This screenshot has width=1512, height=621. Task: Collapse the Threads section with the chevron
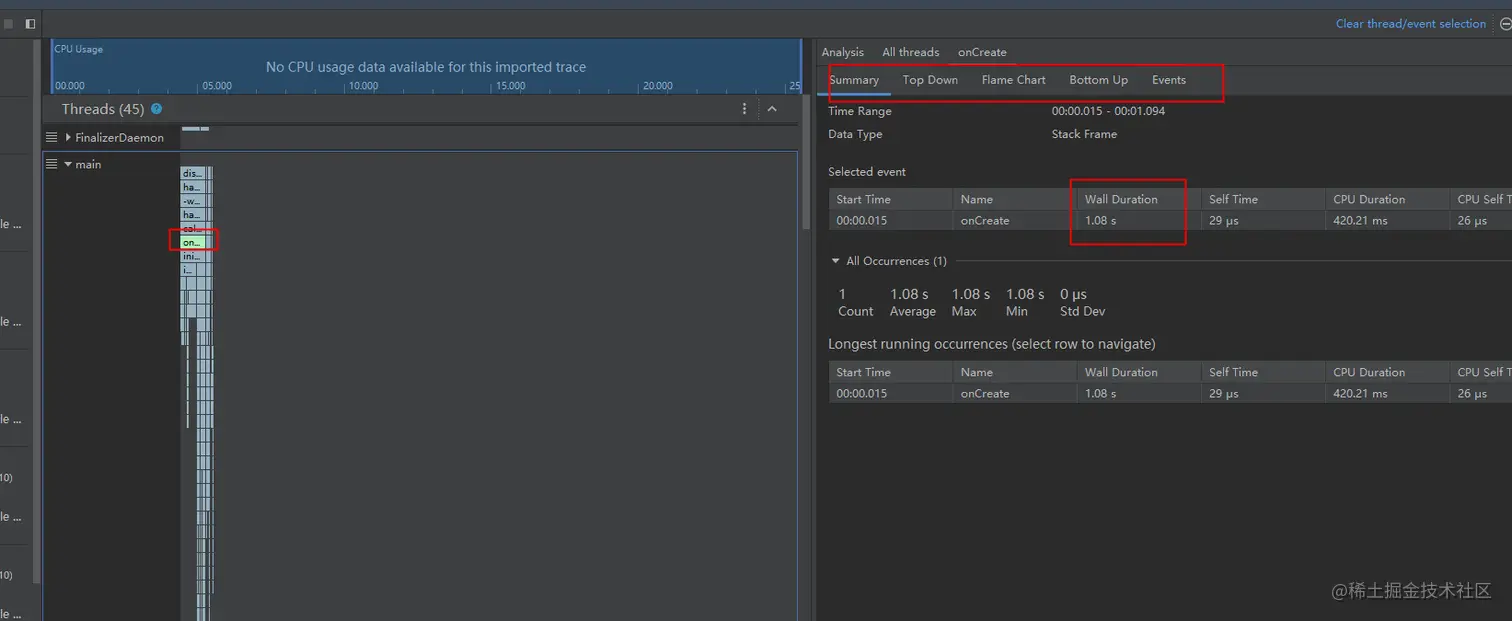[x=772, y=109]
